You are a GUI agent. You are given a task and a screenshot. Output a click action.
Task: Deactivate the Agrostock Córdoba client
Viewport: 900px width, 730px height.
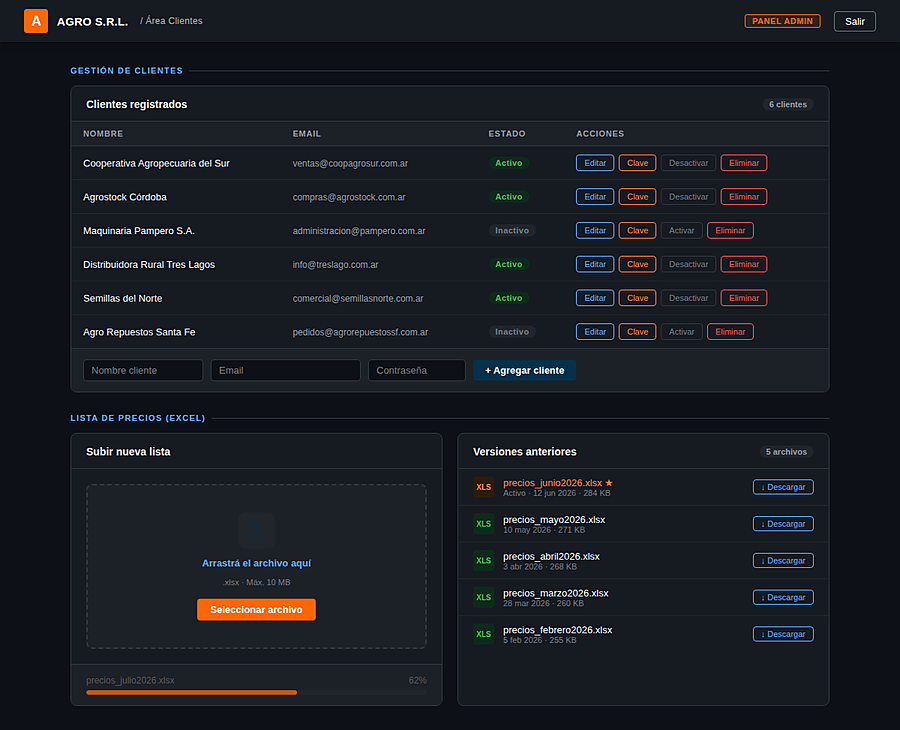688,197
